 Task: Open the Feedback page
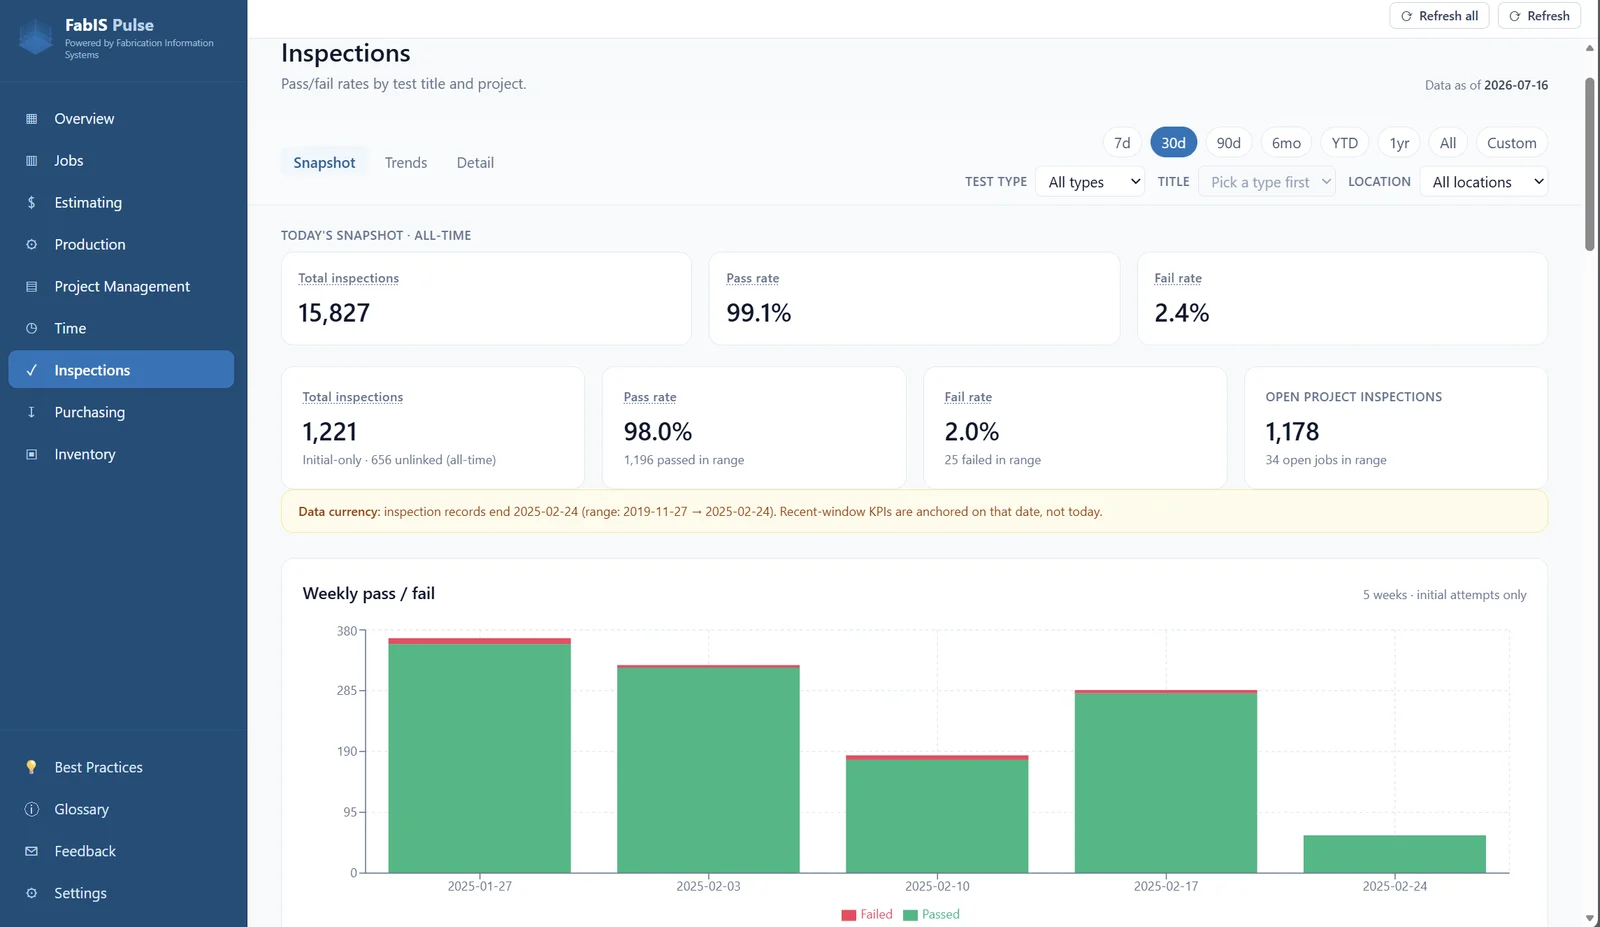pos(121,852)
